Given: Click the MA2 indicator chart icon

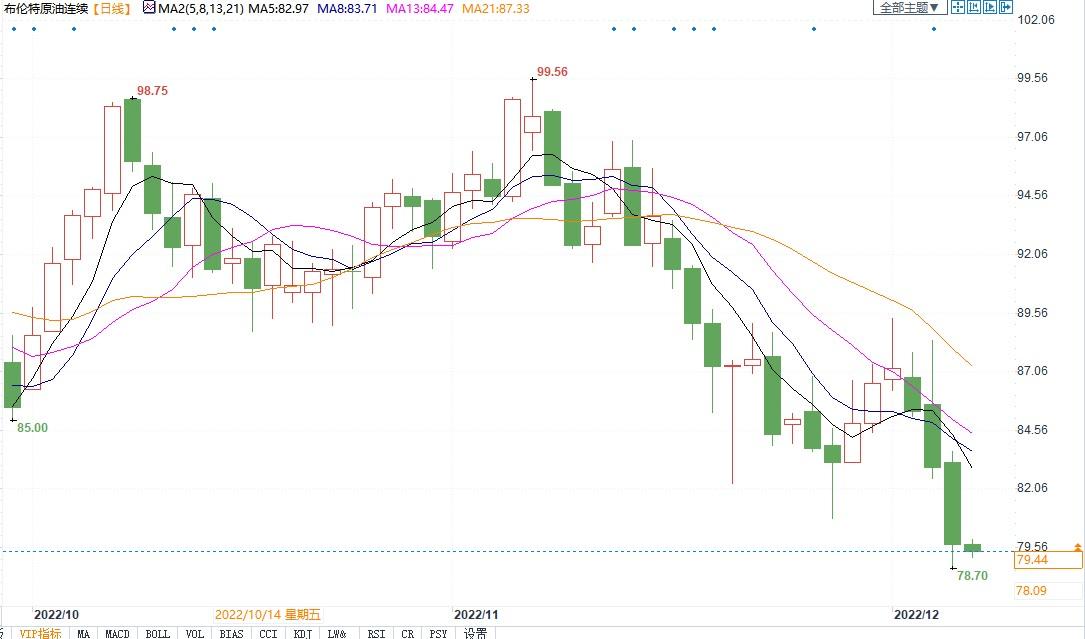Looking at the screenshot, I should point(149,8).
